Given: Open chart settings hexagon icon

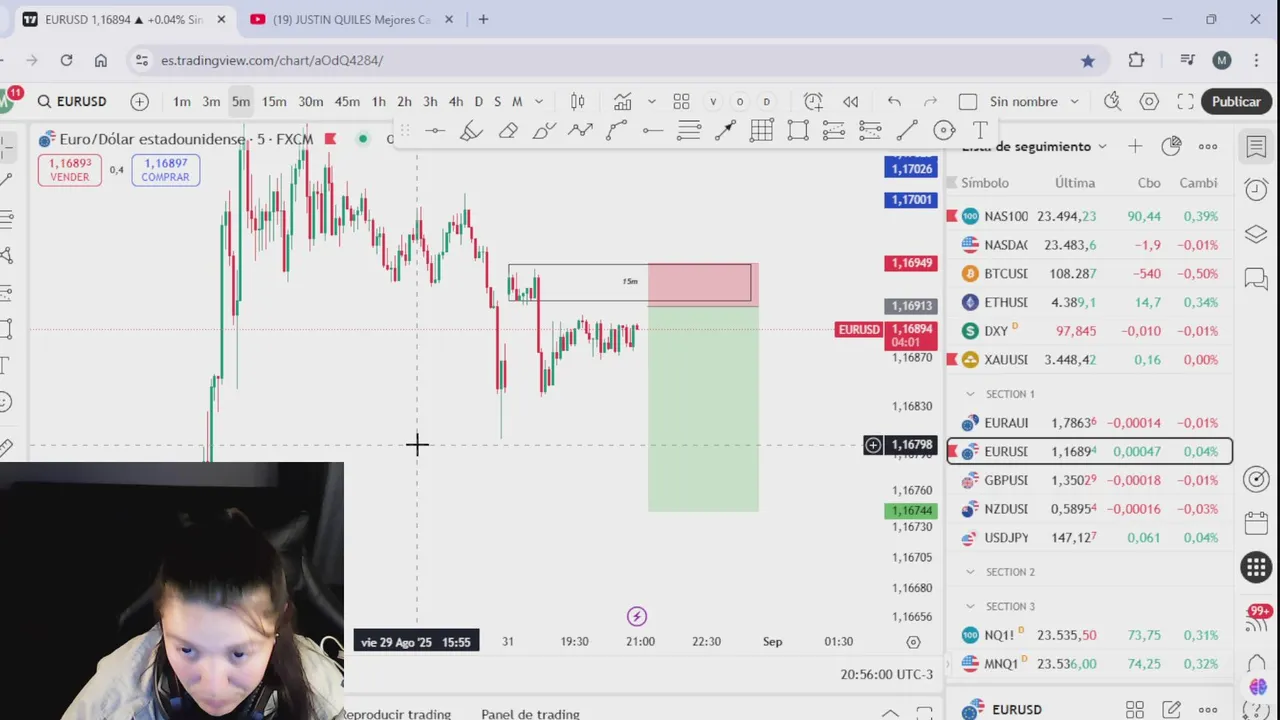Looking at the screenshot, I should click(x=1149, y=101).
